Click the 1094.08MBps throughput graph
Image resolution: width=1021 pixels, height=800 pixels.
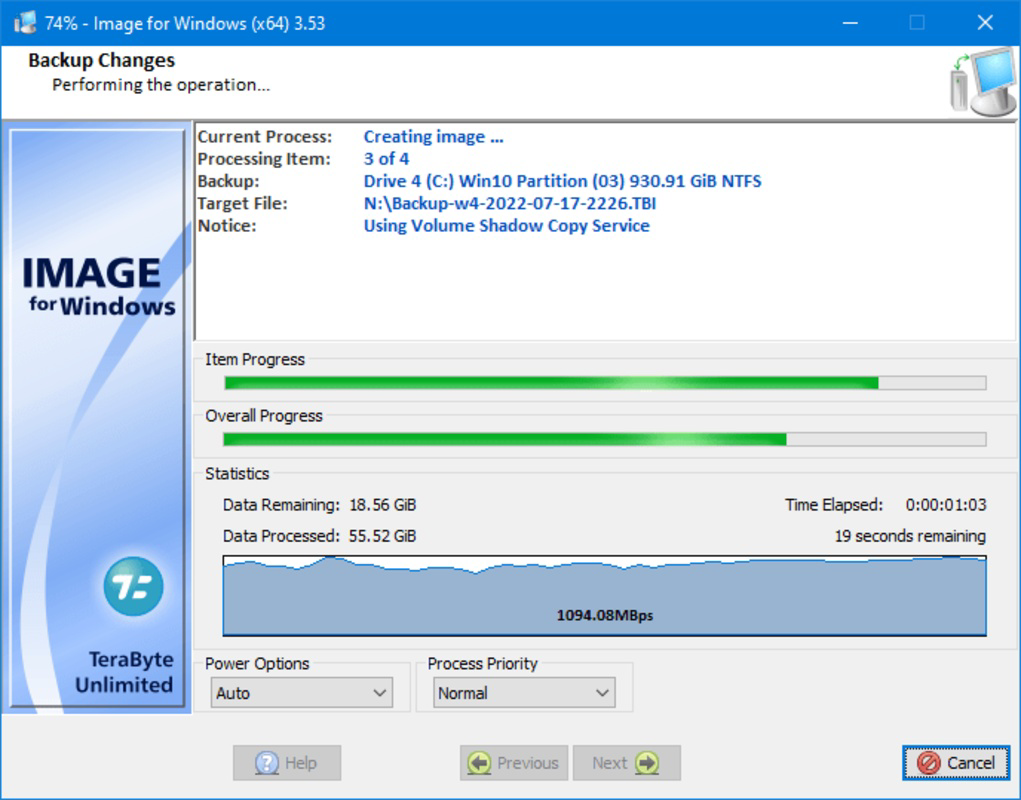(605, 590)
